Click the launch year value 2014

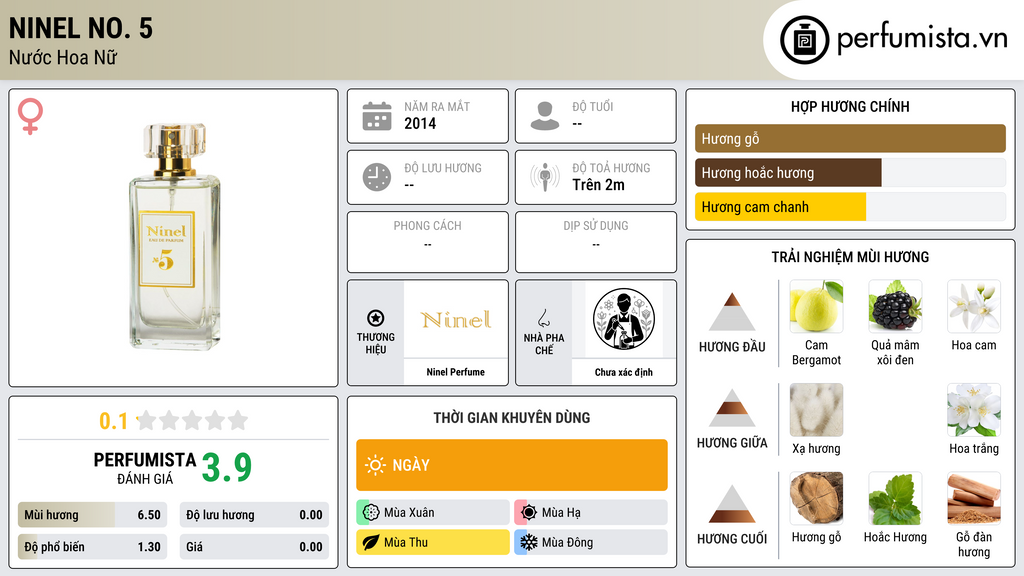[x=420, y=123]
